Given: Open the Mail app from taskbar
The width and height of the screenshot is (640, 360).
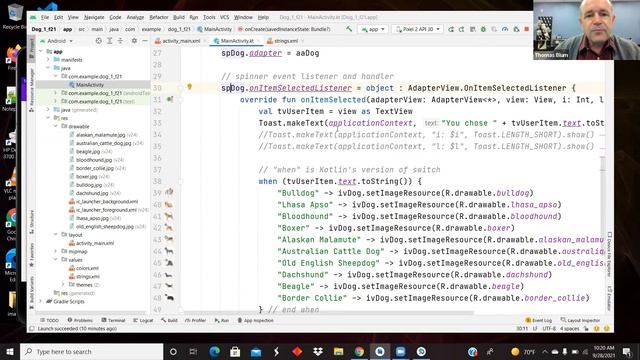Looking at the screenshot, I should pos(256,351).
